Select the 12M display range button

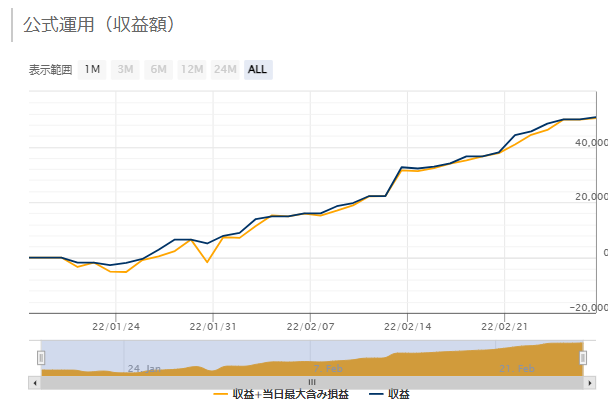pos(192,70)
